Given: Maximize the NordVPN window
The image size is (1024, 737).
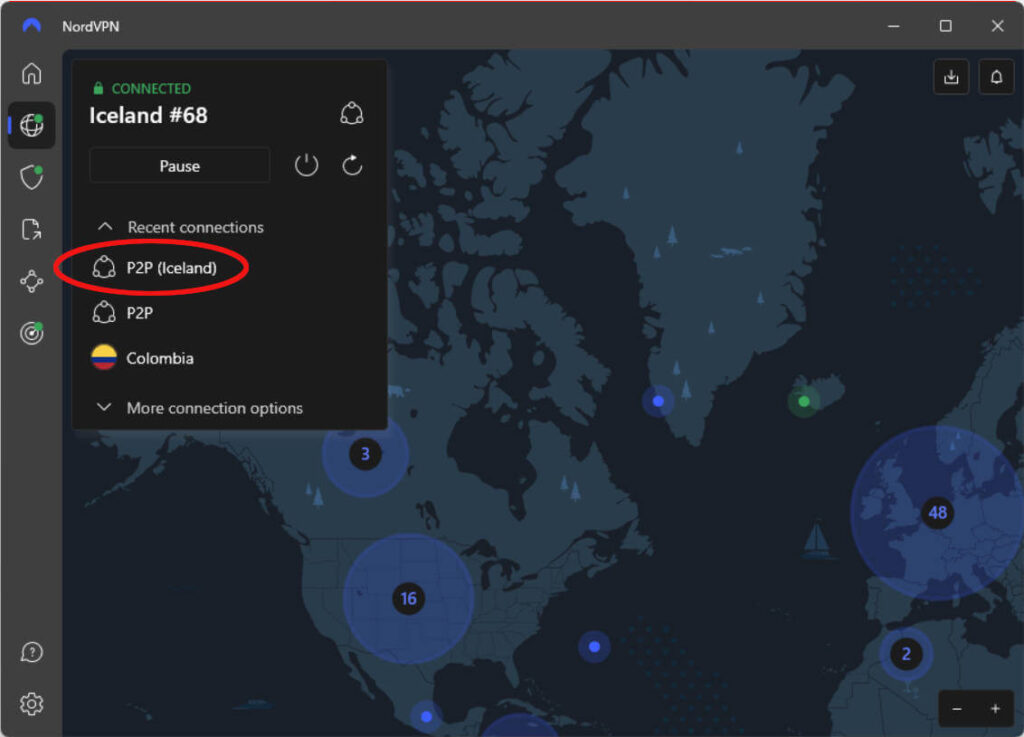Looking at the screenshot, I should click(x=945, y=26).
